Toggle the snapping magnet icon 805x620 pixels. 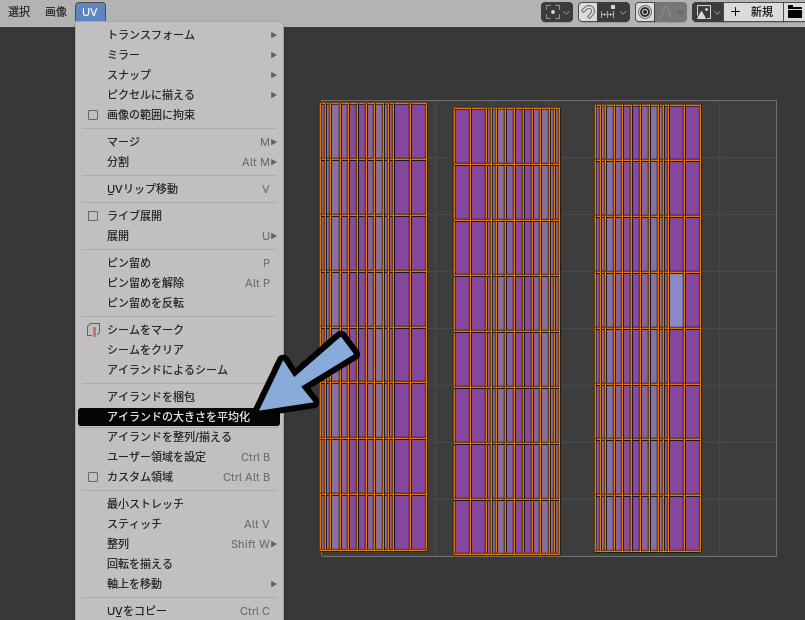click(588, 12)
